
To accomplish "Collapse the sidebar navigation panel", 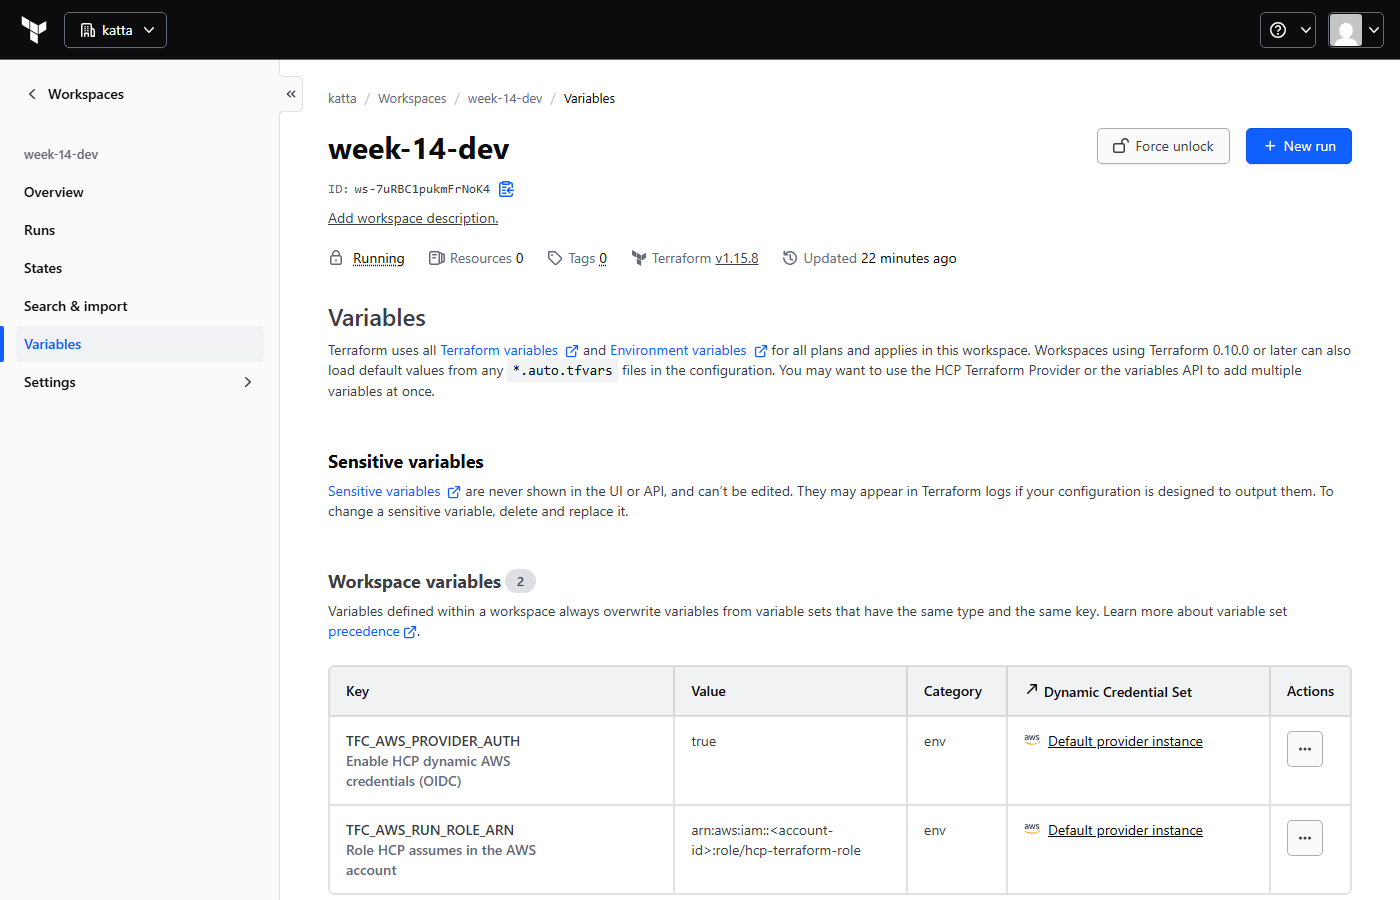I will (x=291, y=94).
